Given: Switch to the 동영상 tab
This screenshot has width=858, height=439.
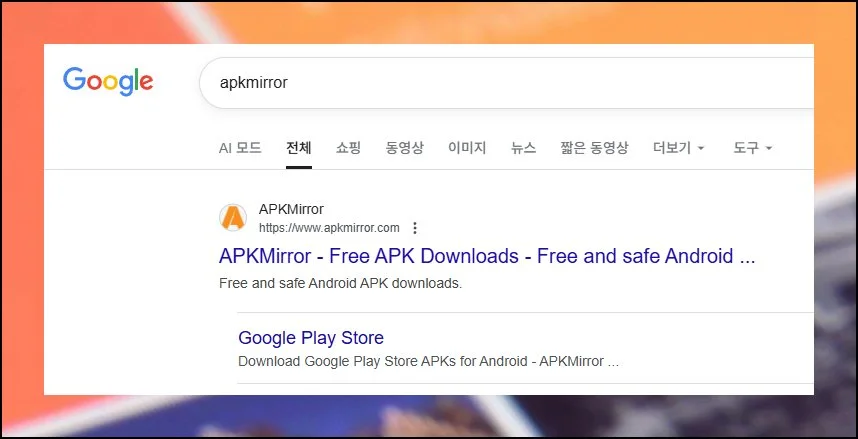Looking at the screenshot, I should point(404,148).
